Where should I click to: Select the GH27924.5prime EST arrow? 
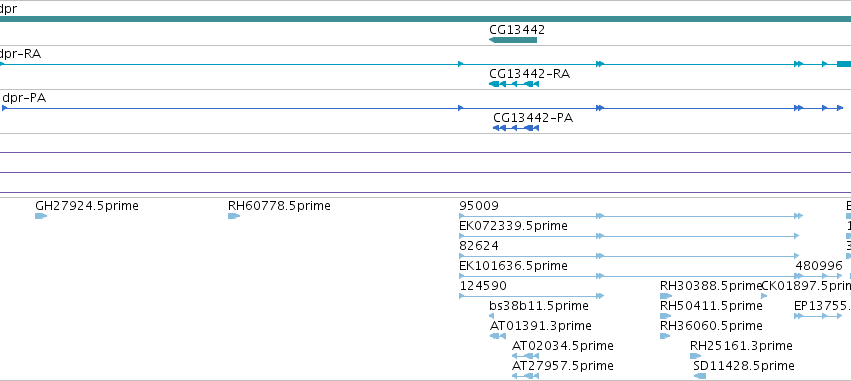point(41,216)
